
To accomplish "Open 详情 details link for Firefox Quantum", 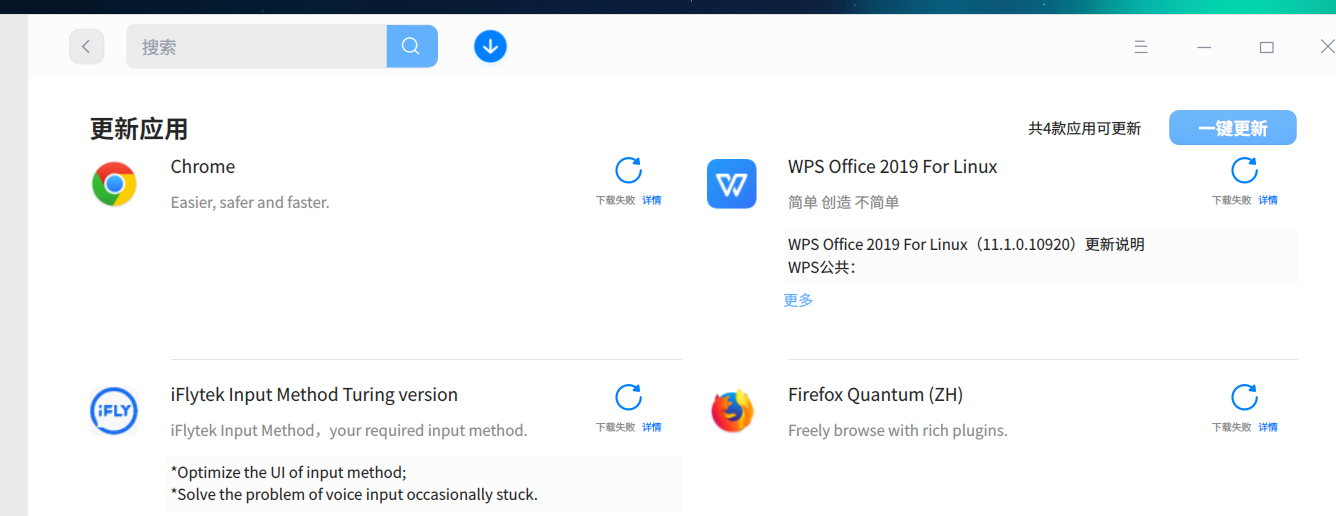I will pos(1267,427).
